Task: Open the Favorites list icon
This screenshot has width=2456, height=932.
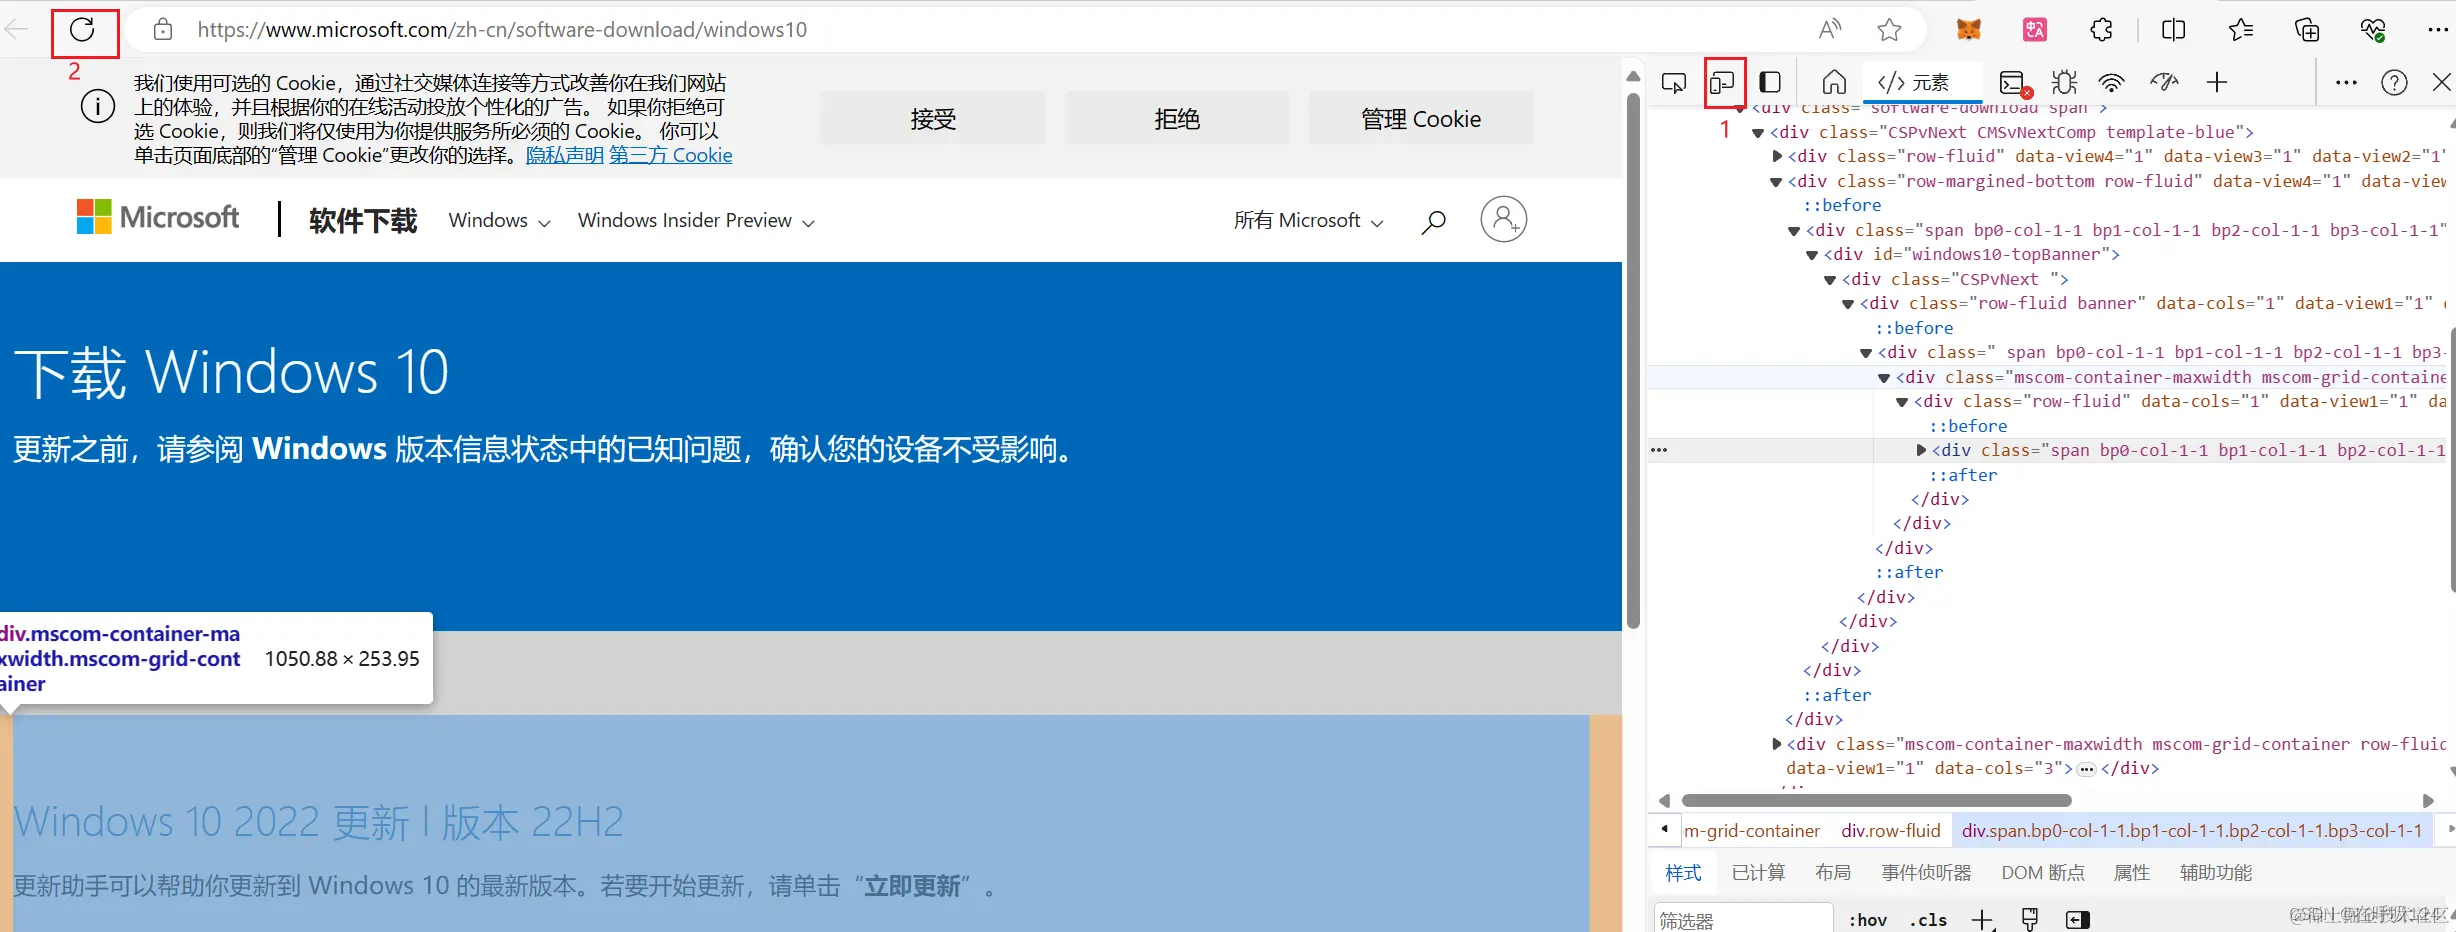Action: (2241, 30)
